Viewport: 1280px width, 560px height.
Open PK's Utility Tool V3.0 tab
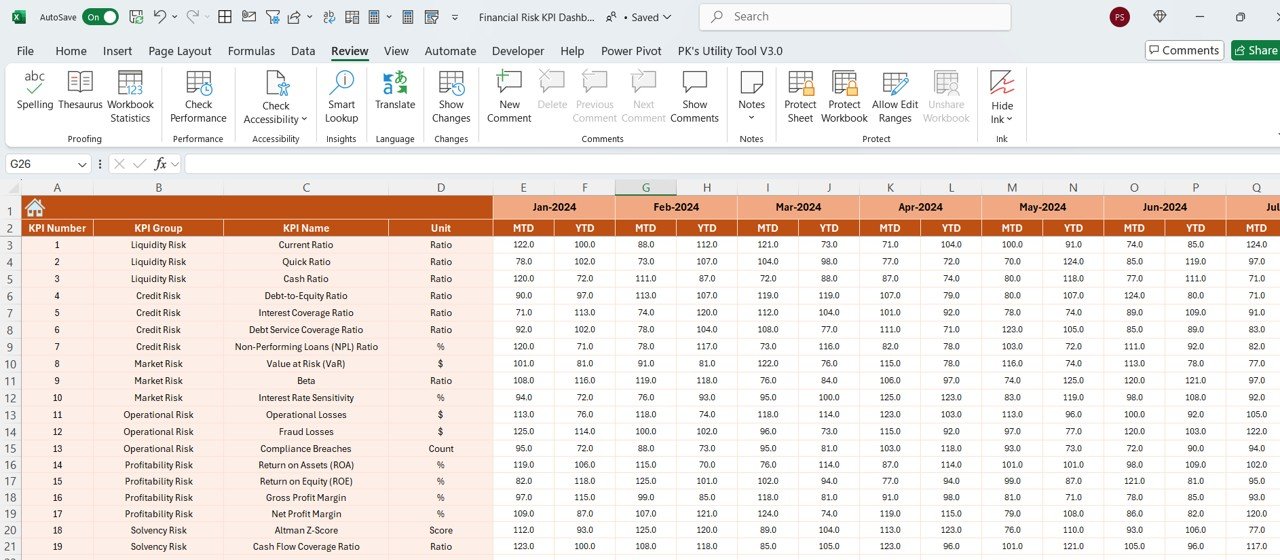730,51
